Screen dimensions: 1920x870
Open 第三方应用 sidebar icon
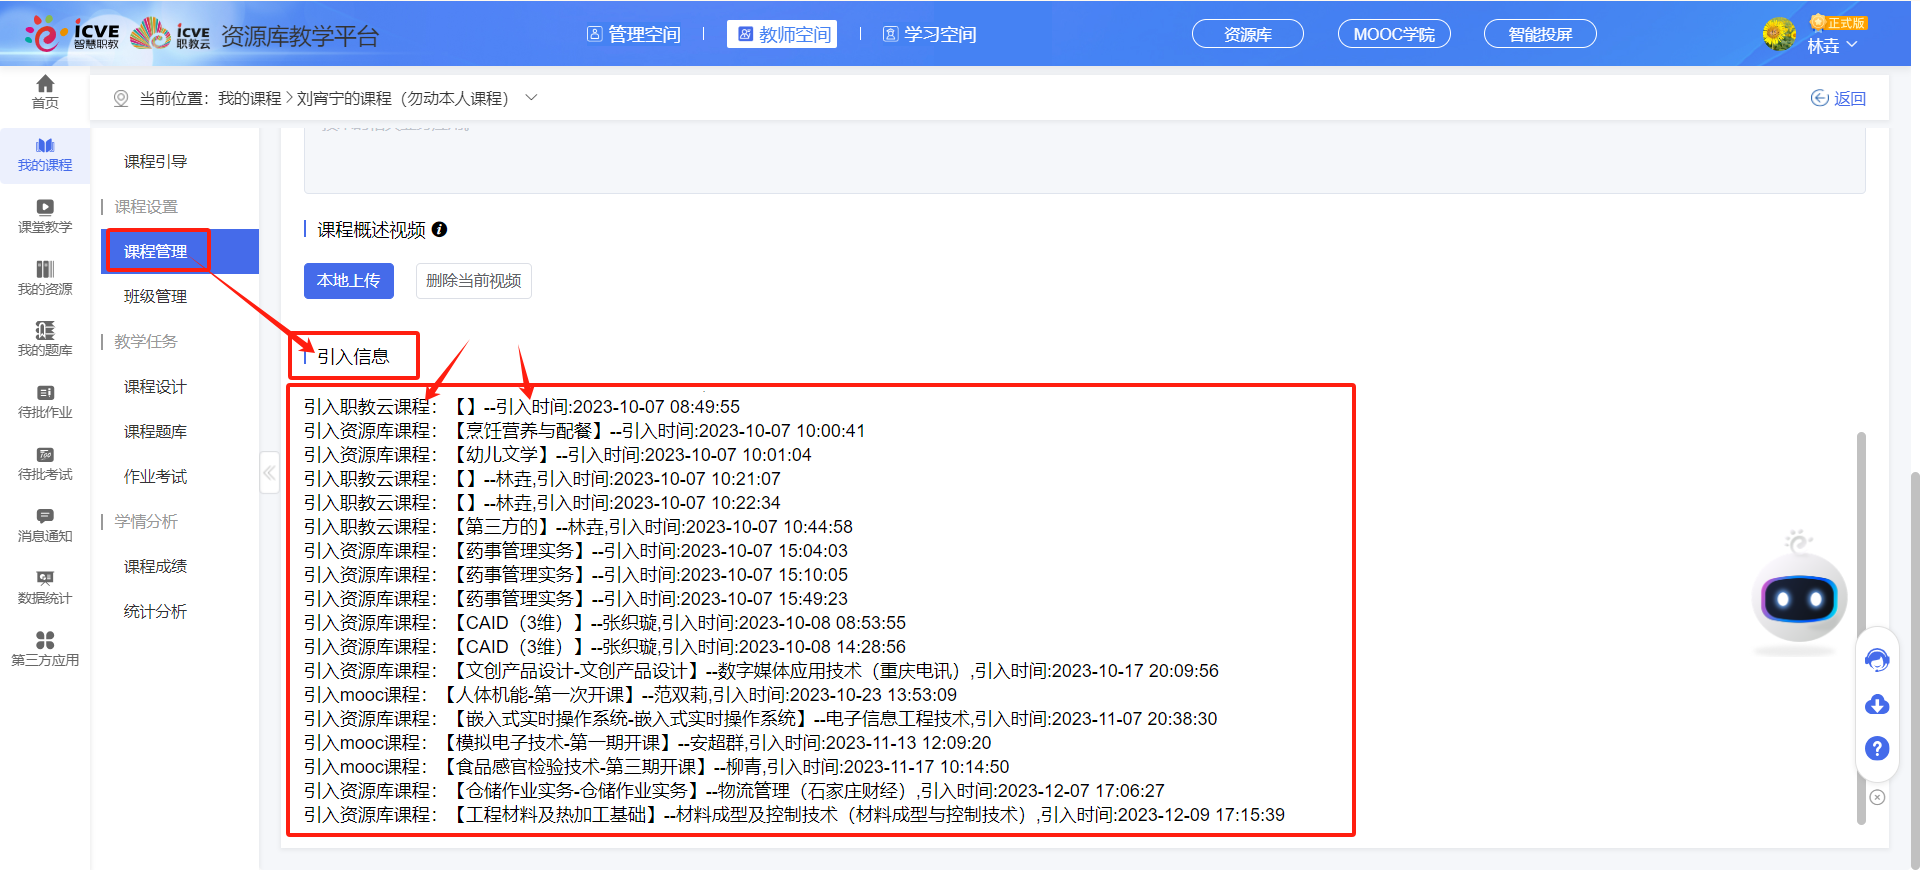click(45, 648)
